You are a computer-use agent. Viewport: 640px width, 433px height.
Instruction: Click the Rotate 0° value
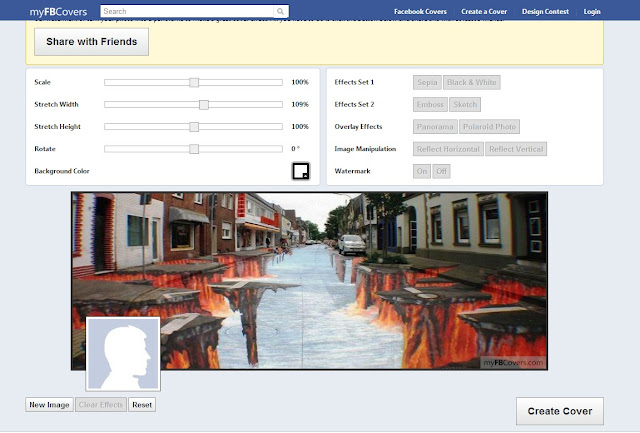click(296, 149)
